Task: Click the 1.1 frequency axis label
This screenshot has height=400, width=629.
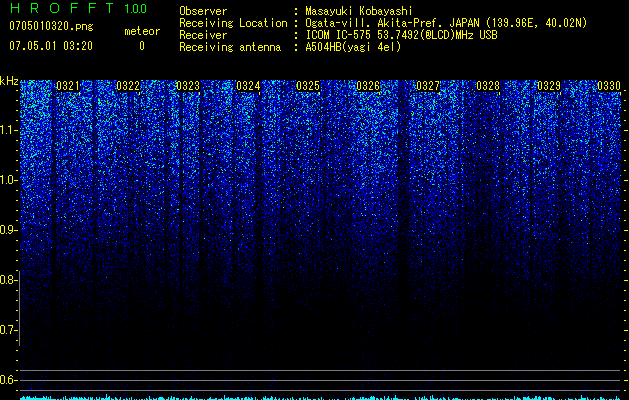Action: pyautogui.click(x=8, y=130)
